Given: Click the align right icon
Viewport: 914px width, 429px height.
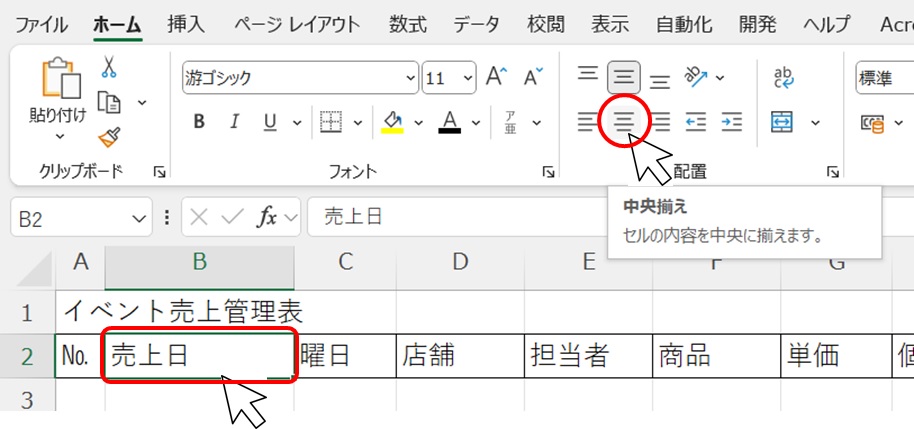Looking at the screenshot, I should point(660,122).
